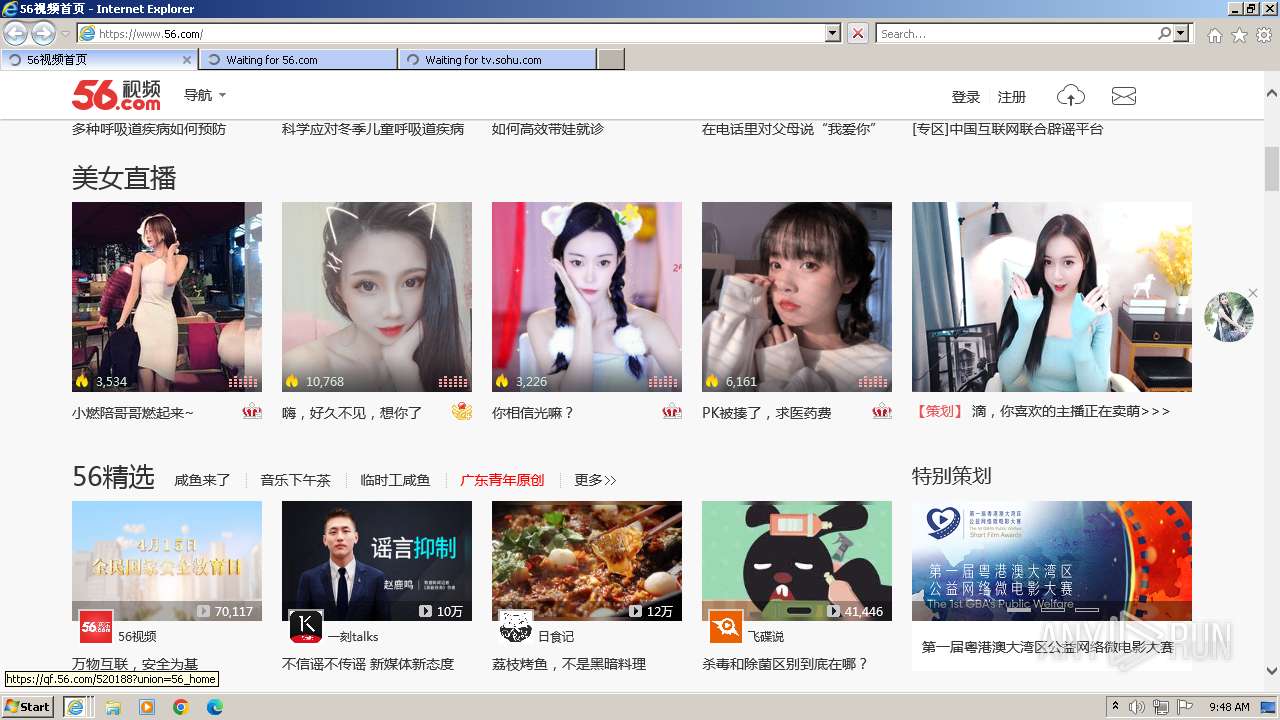Image resolution: width=1280 pixels, height=720 pixels.
Task: Click crown badge beside PK被揍了
Action: pos(881,411)
